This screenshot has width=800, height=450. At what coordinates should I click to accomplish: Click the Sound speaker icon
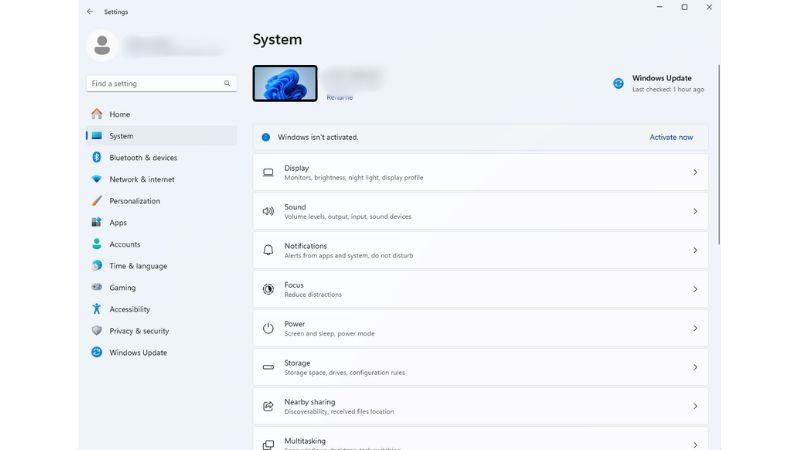268,211
